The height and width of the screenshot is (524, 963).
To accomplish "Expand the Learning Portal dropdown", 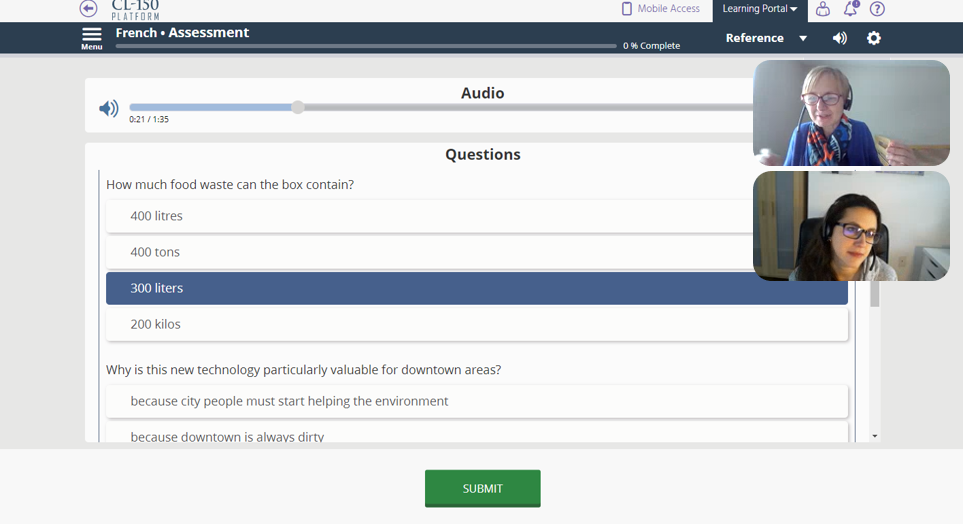I will 760,9.
